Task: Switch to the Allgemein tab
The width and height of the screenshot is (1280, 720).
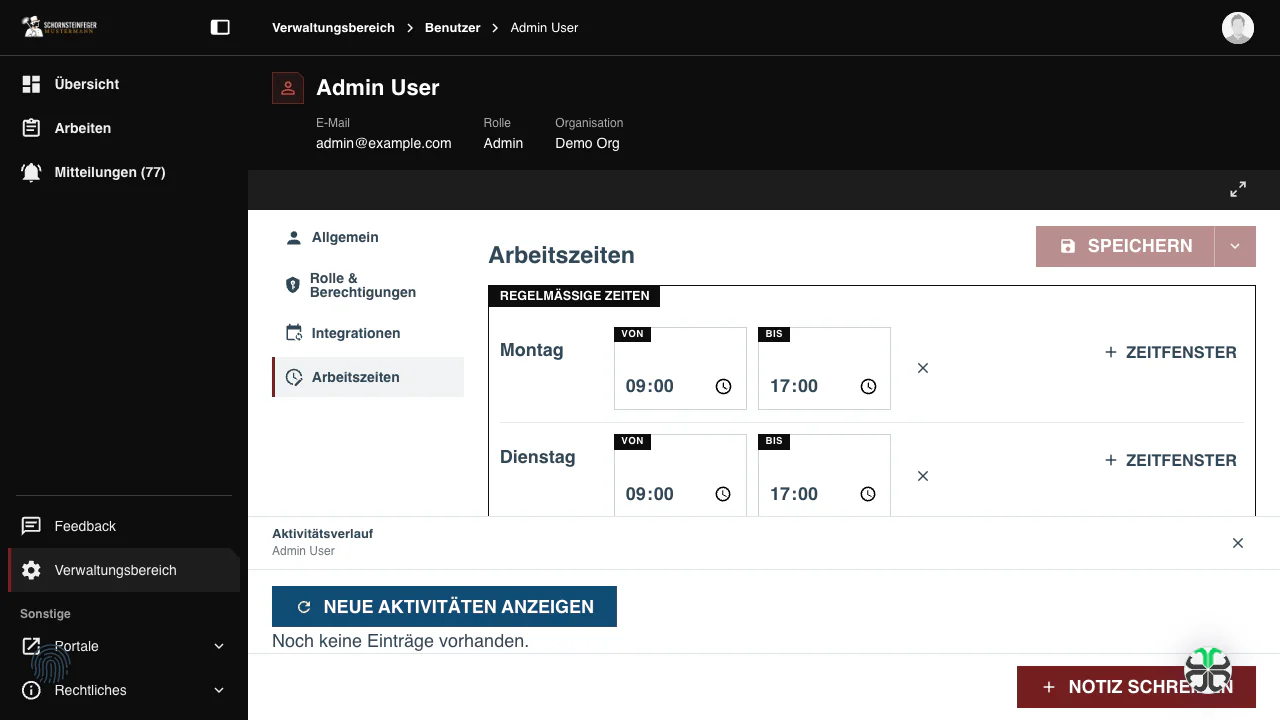Action: tap(368, 238)
